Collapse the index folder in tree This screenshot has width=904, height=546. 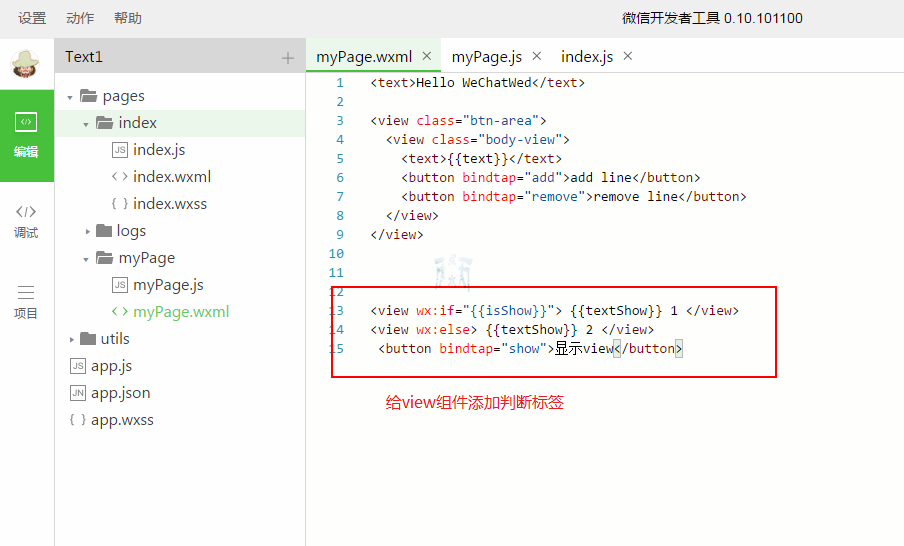[x=87, y=124]
